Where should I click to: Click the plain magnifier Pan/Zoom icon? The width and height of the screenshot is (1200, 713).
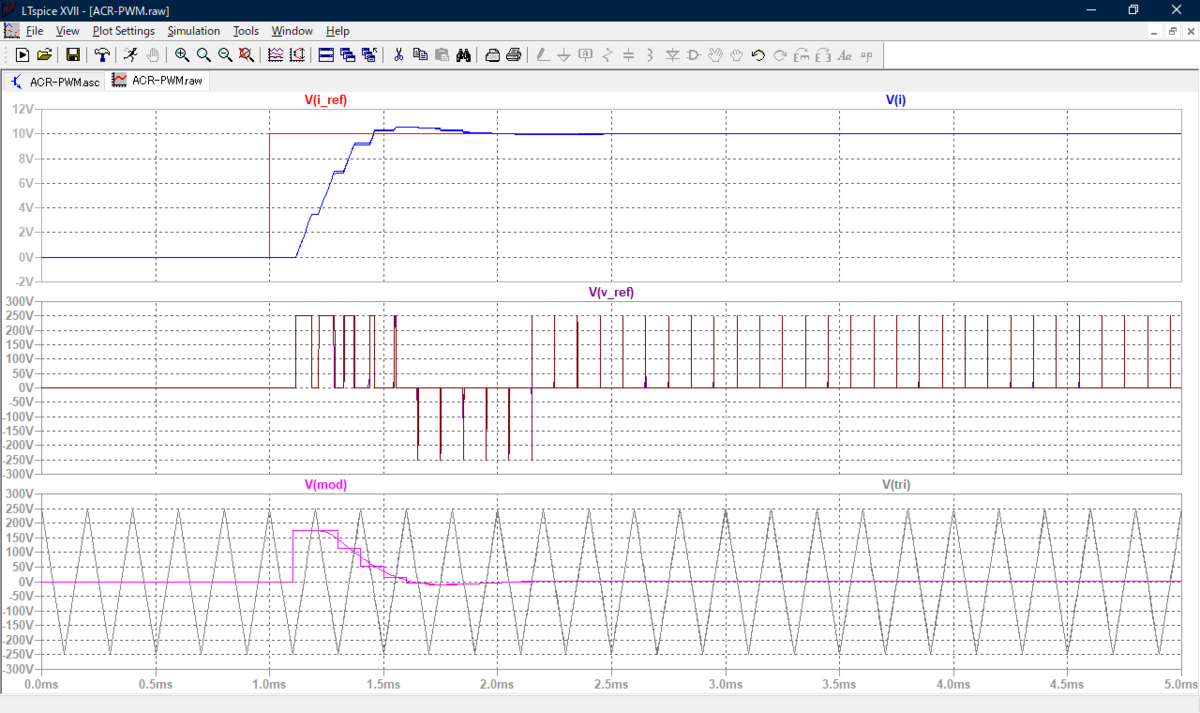204,55
